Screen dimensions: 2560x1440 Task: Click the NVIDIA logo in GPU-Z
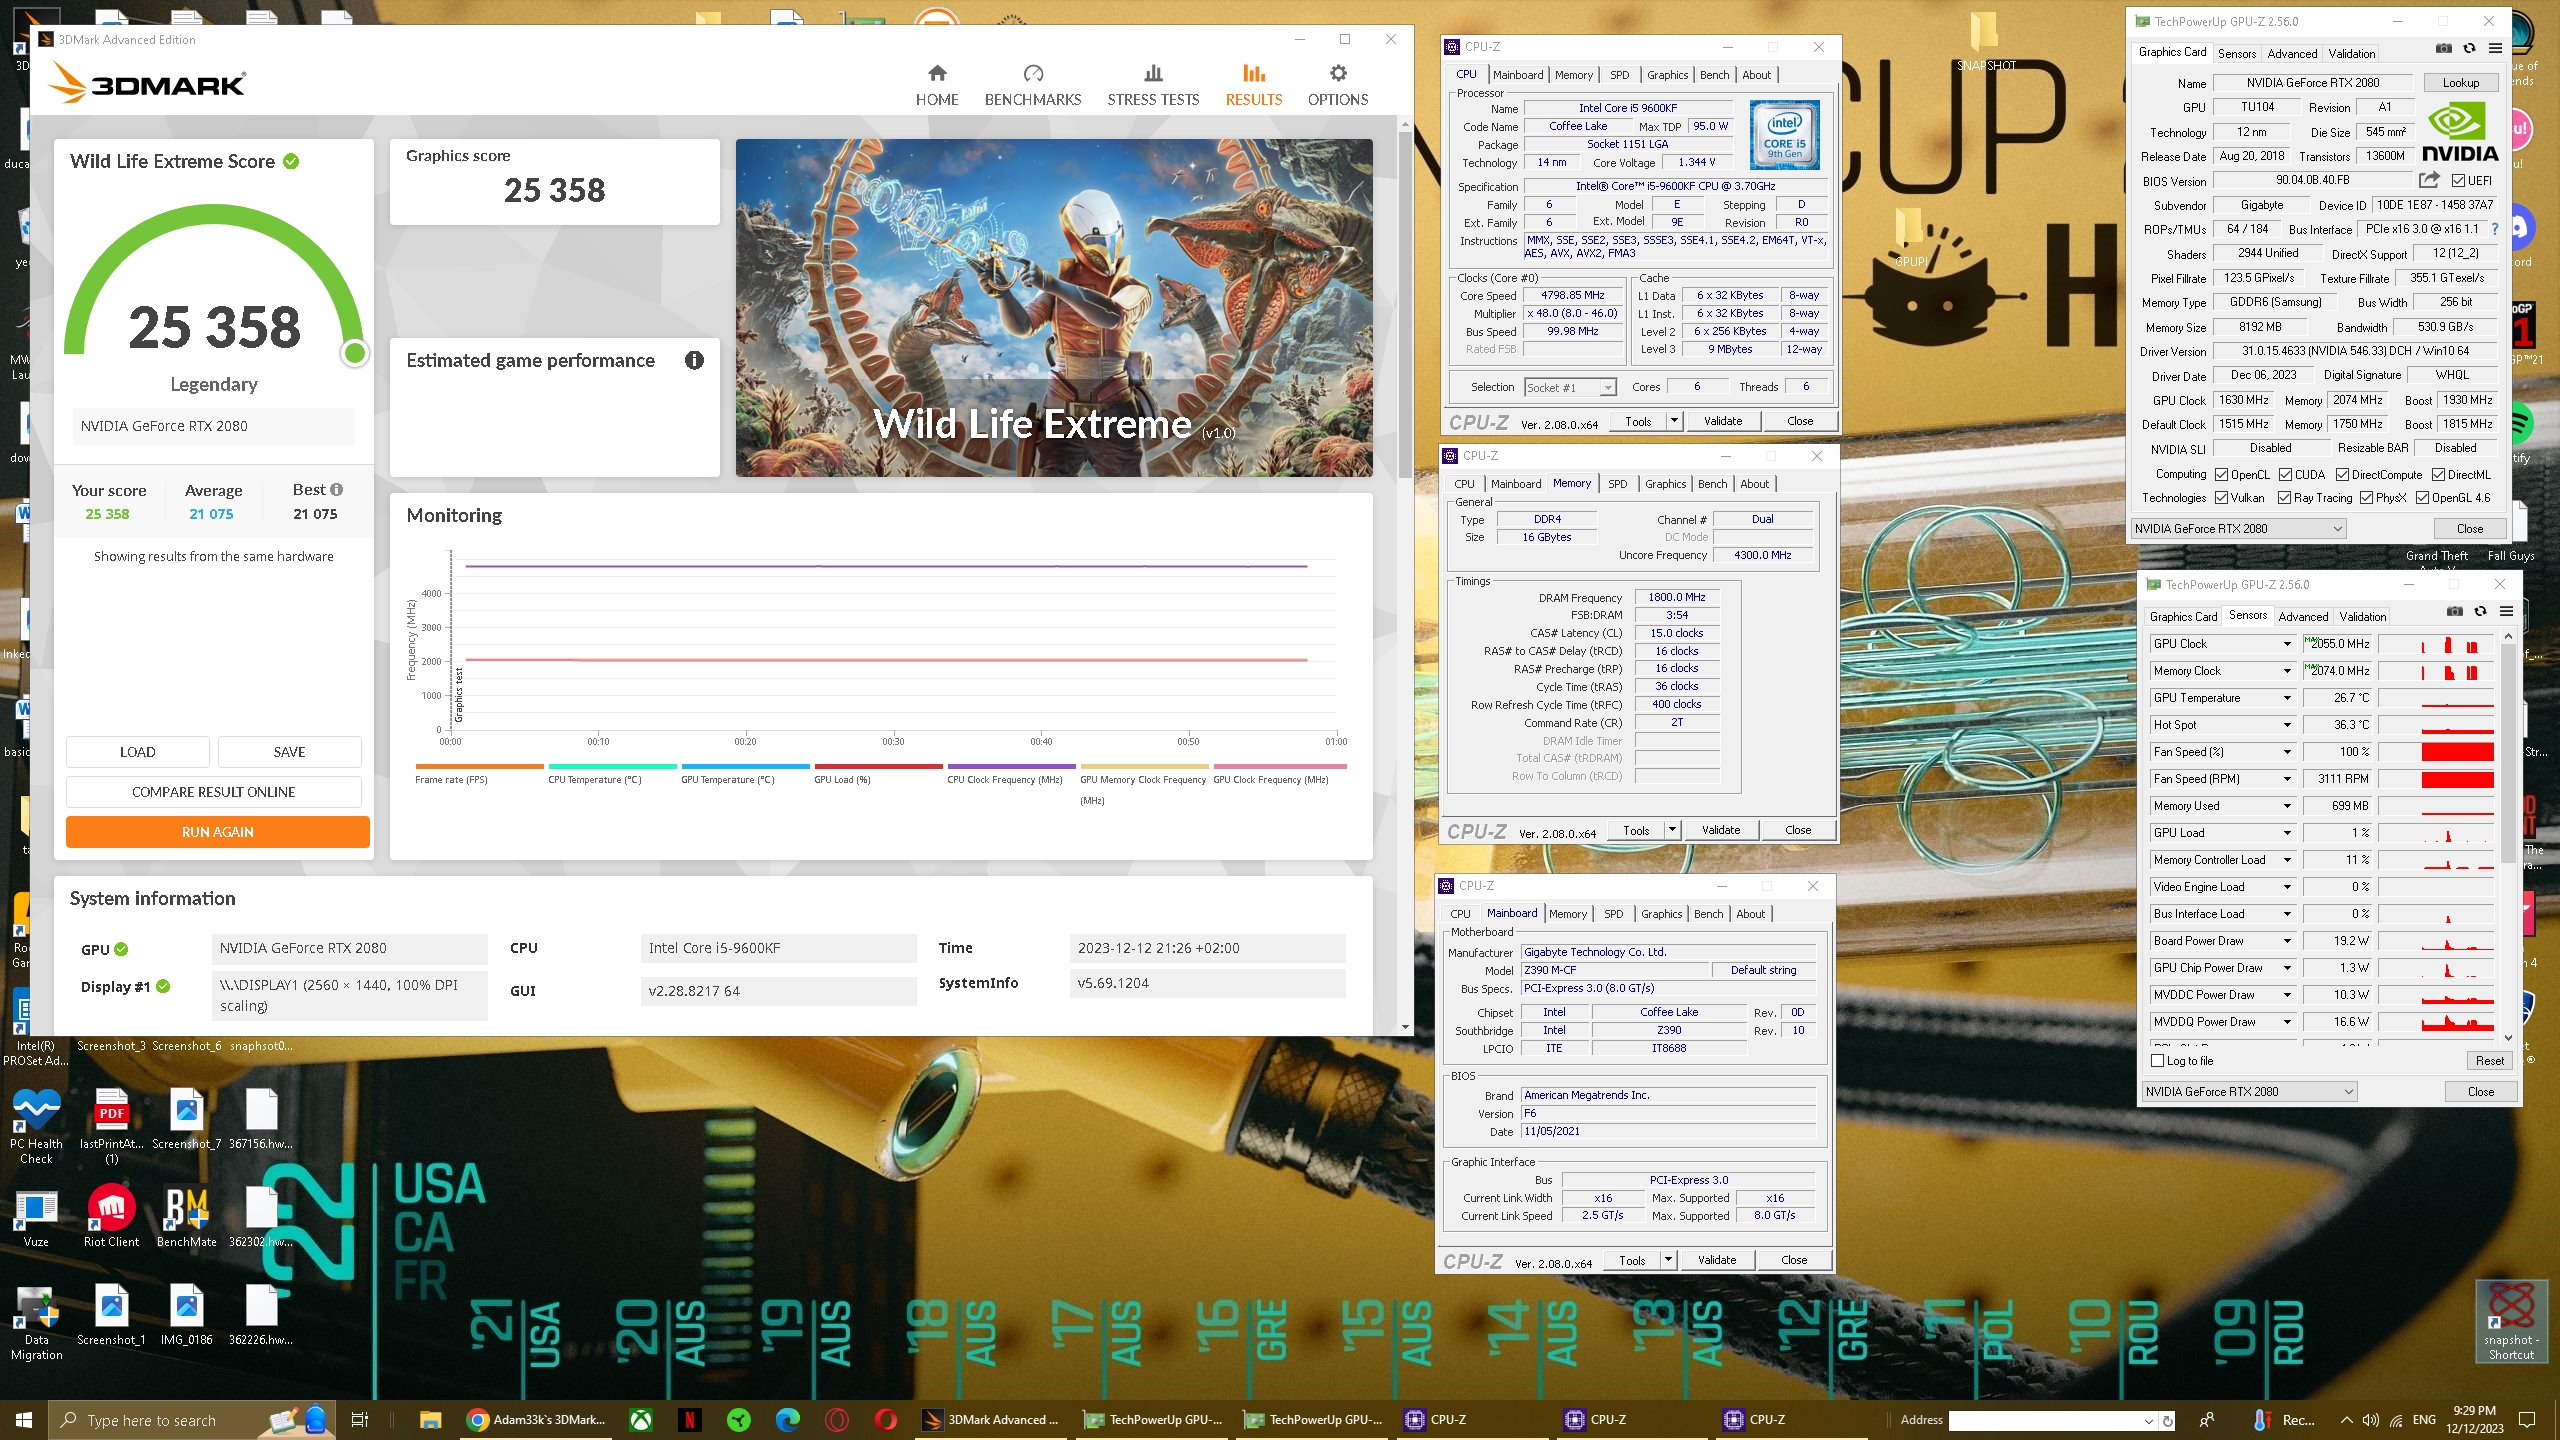coord(2460,133)
